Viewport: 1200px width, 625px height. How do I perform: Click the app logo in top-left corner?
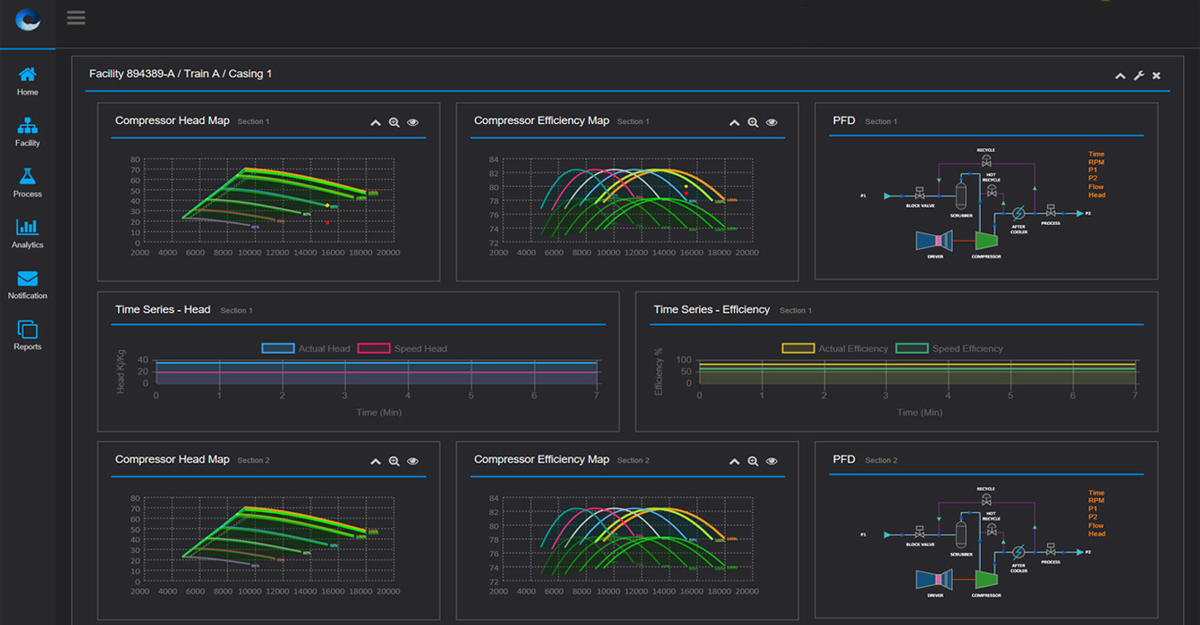click(28, 18)
